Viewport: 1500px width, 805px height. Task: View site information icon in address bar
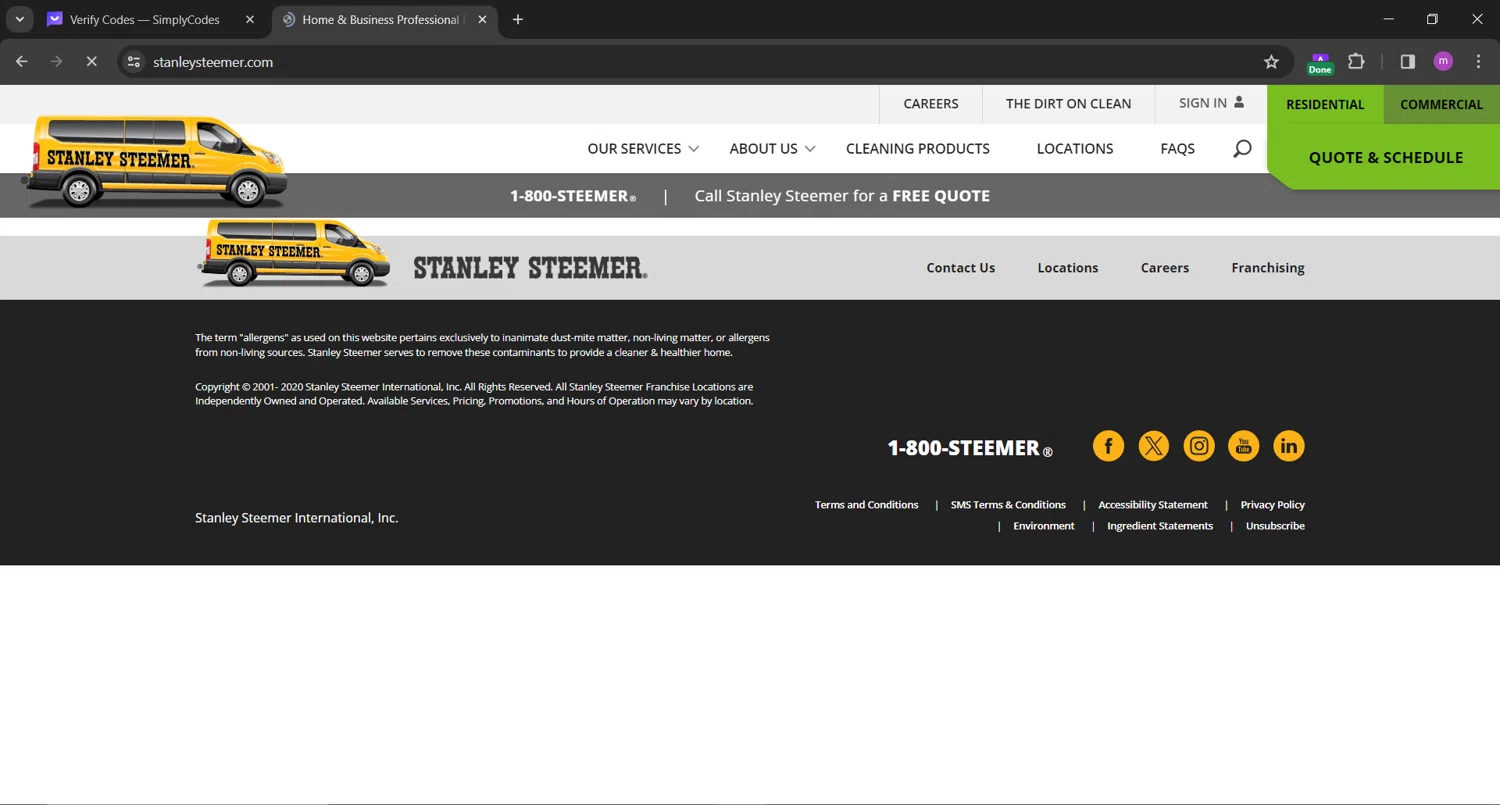[133, 62]
